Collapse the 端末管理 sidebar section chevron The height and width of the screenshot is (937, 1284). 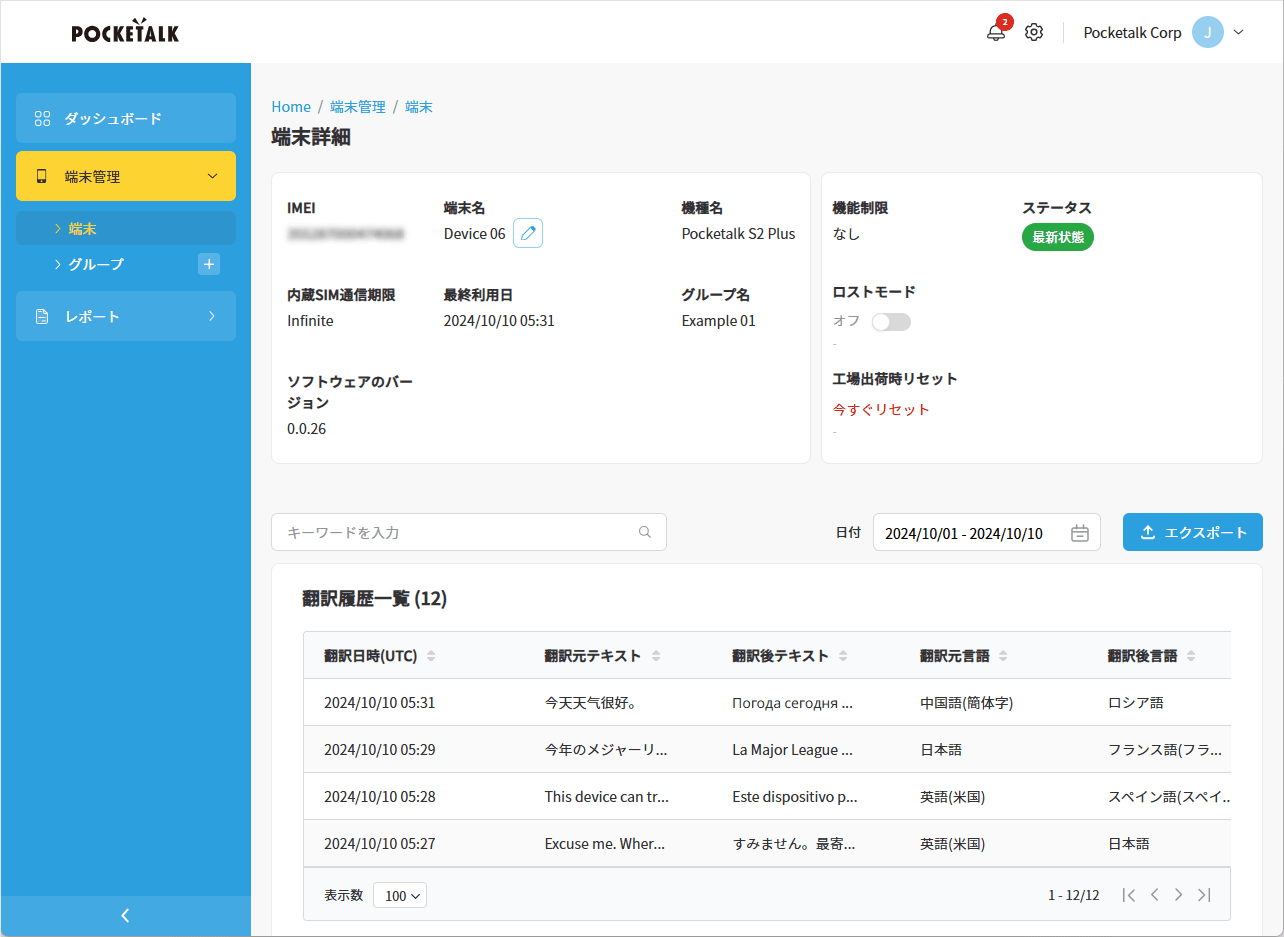(212, 176)
